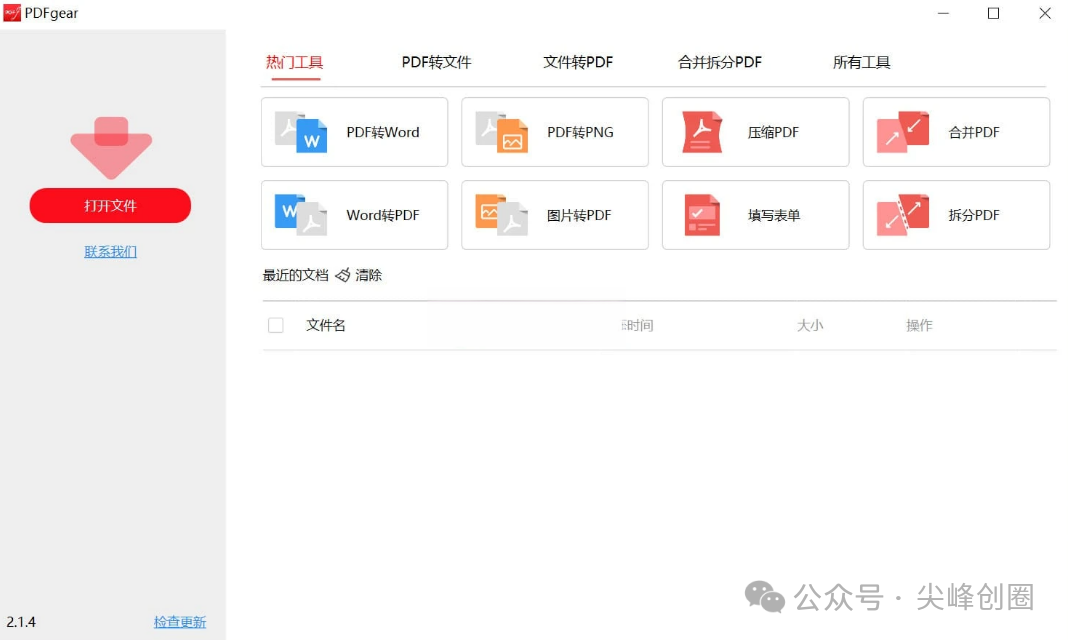Open the 联系我们 link
This screenshot has height=640, width=1068.
[110, 252]
